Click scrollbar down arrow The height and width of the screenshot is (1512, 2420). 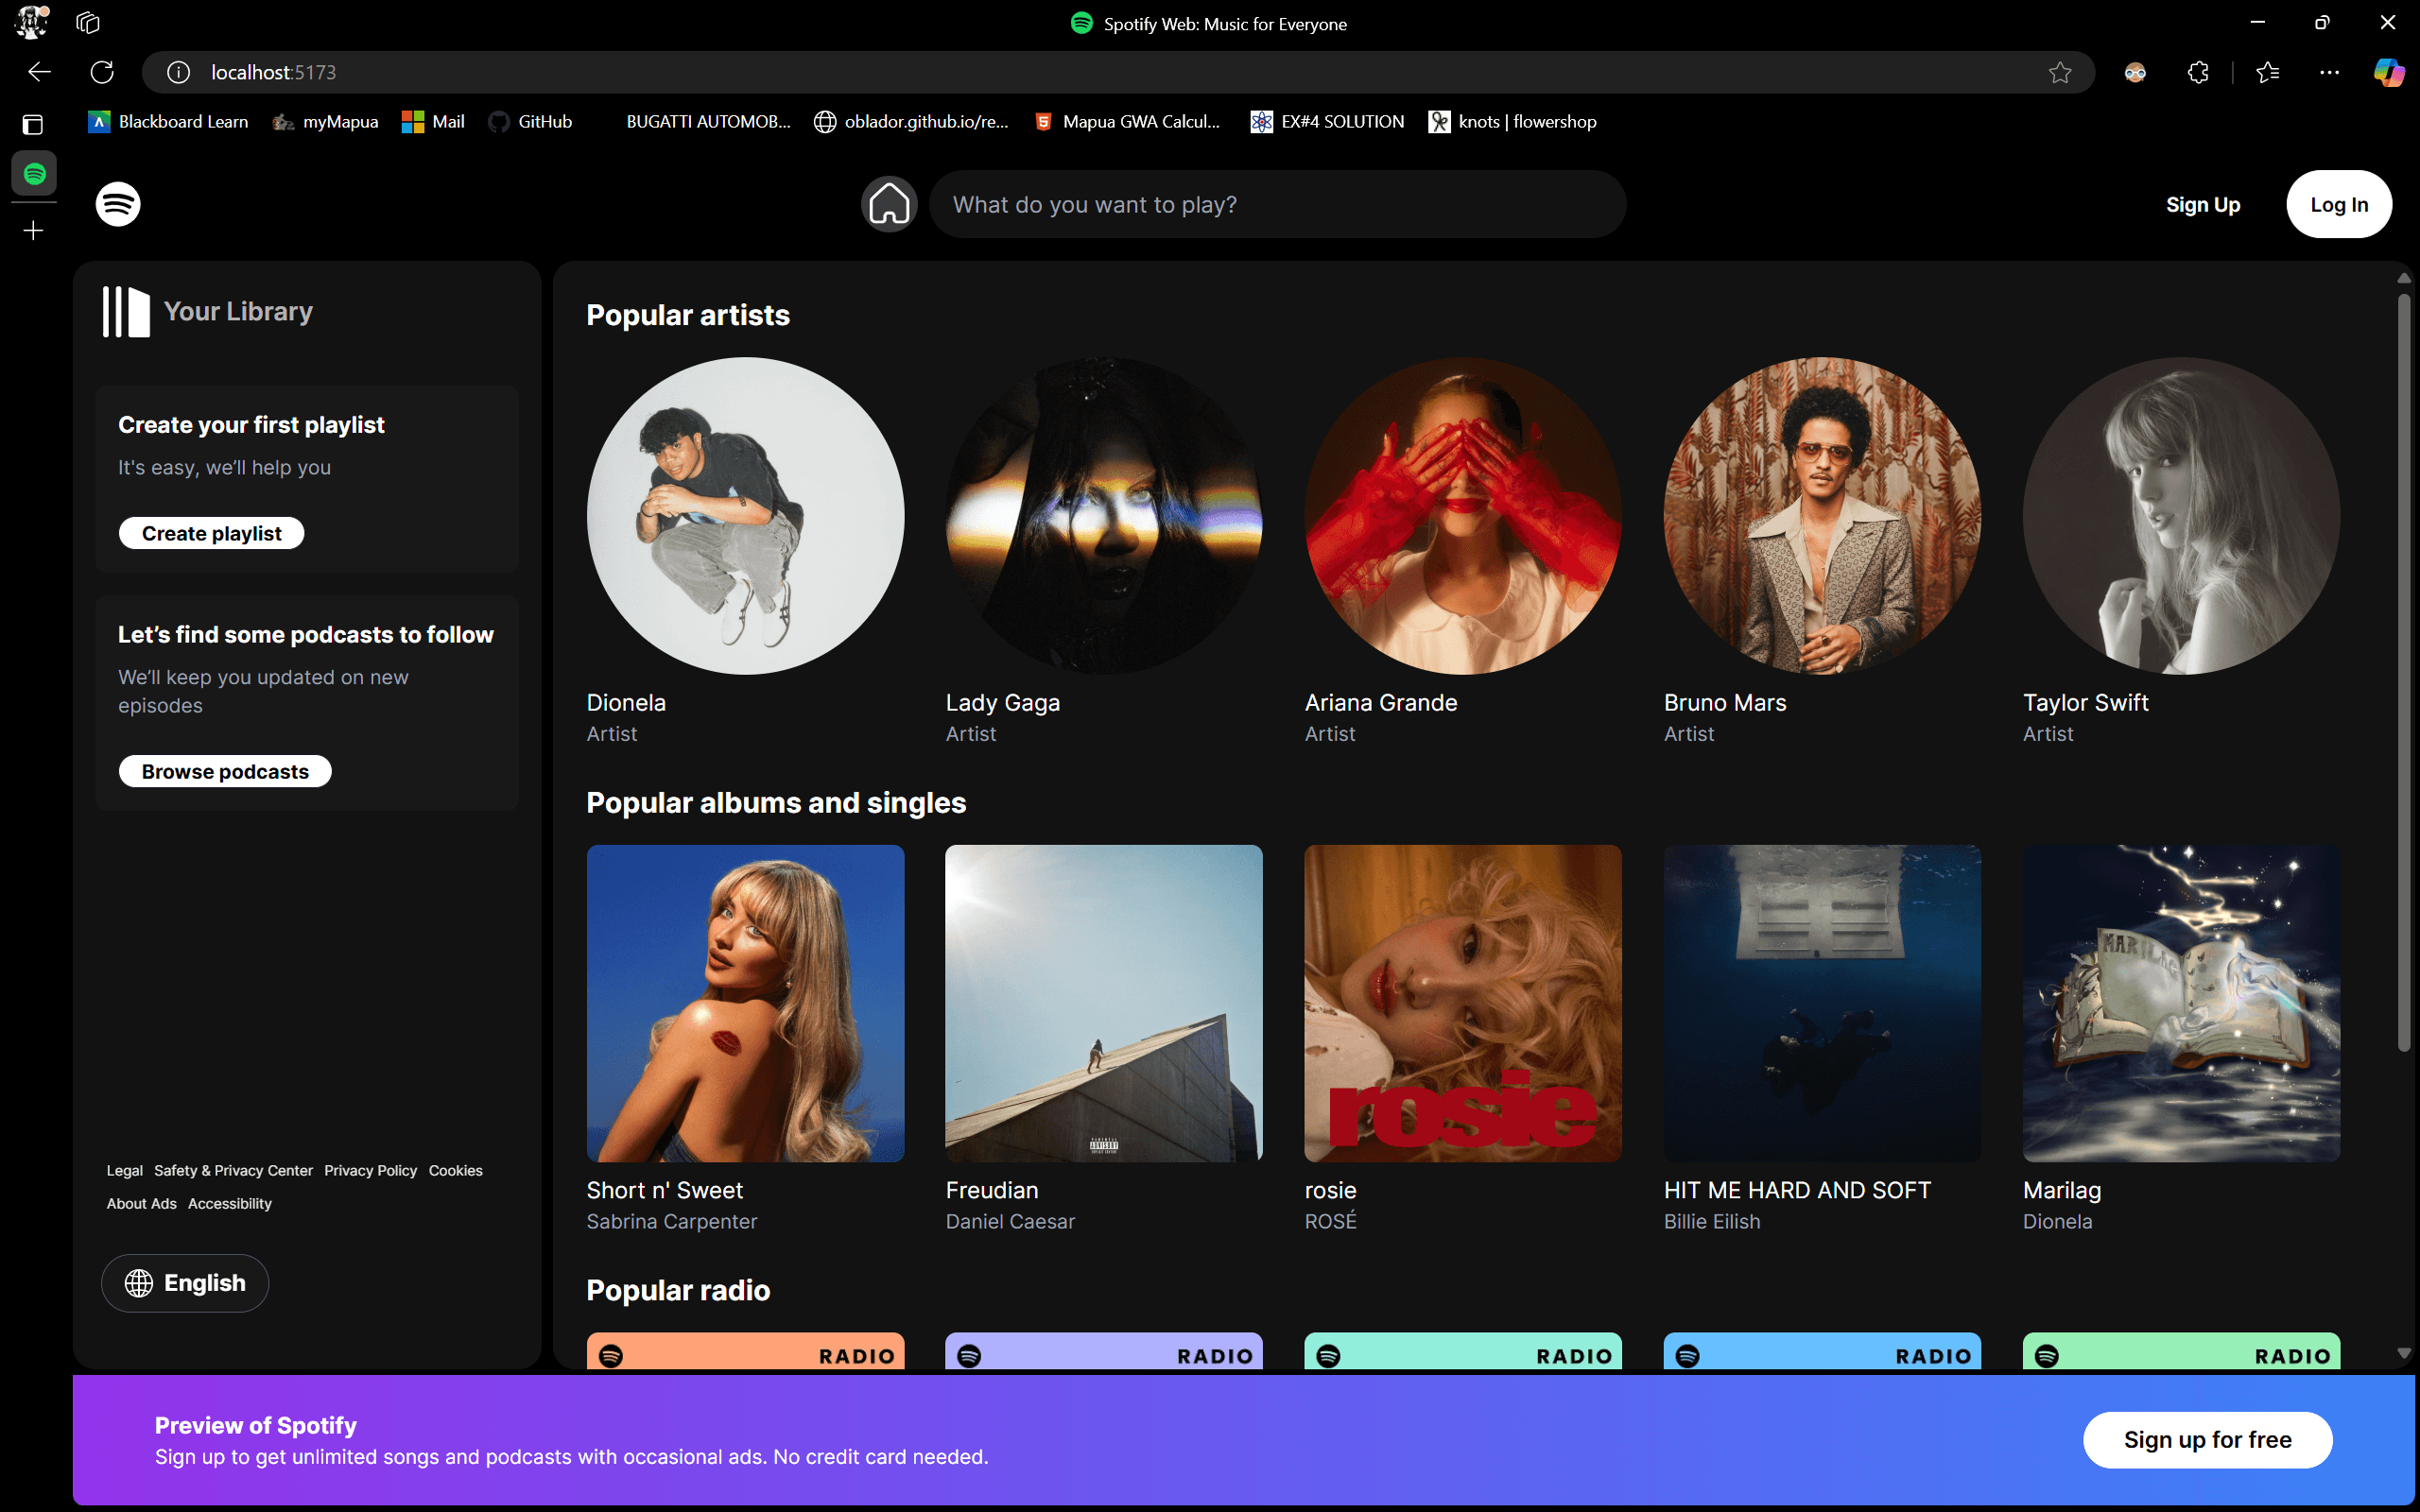point(2404,1353)
